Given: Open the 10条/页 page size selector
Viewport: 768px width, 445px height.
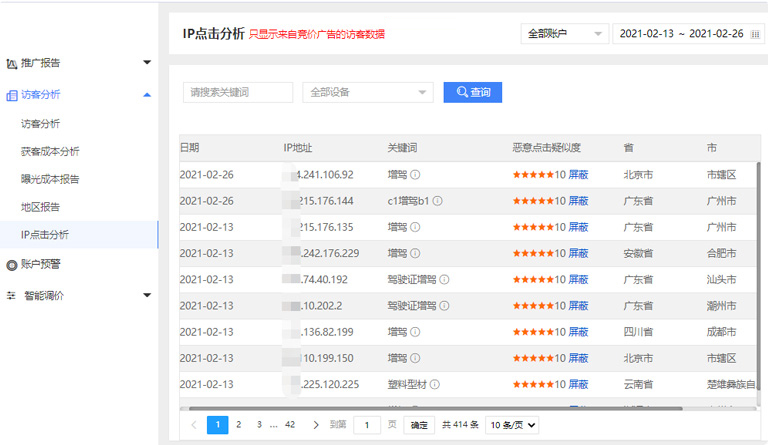Looking at the screenshot, I should (x=512, y=425).
